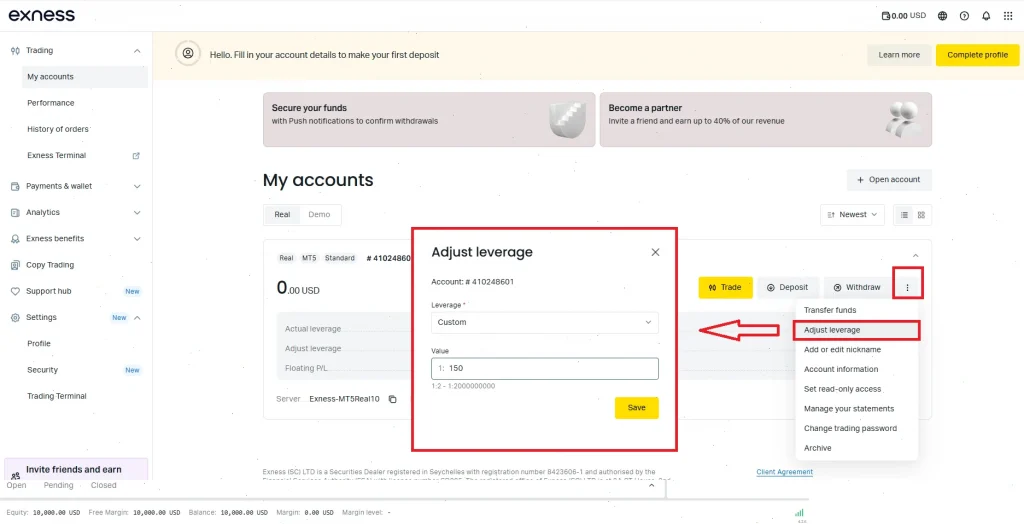Select Transfer funds from the menu
Screen dimensions: 1024x524
point(830,310)
